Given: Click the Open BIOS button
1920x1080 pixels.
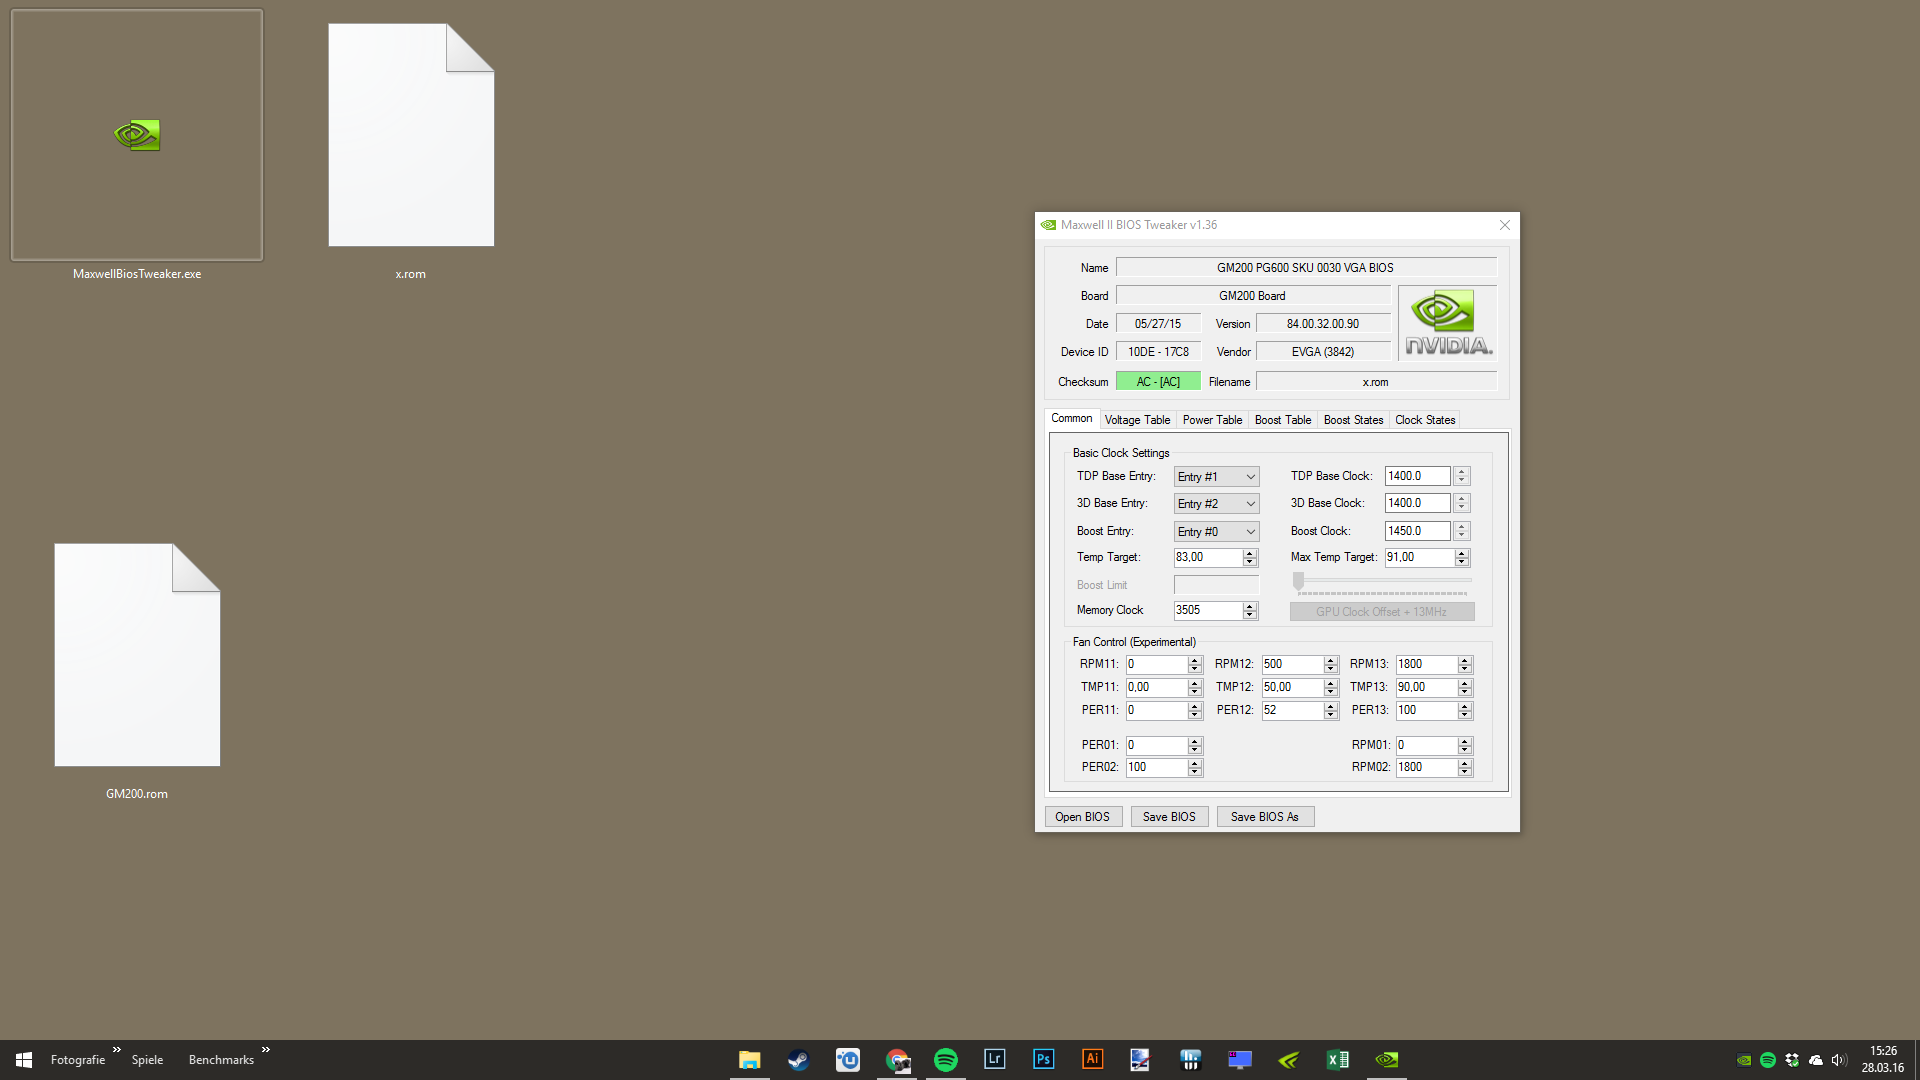Looking at the screenshot, I should [x=1083, y=817].
